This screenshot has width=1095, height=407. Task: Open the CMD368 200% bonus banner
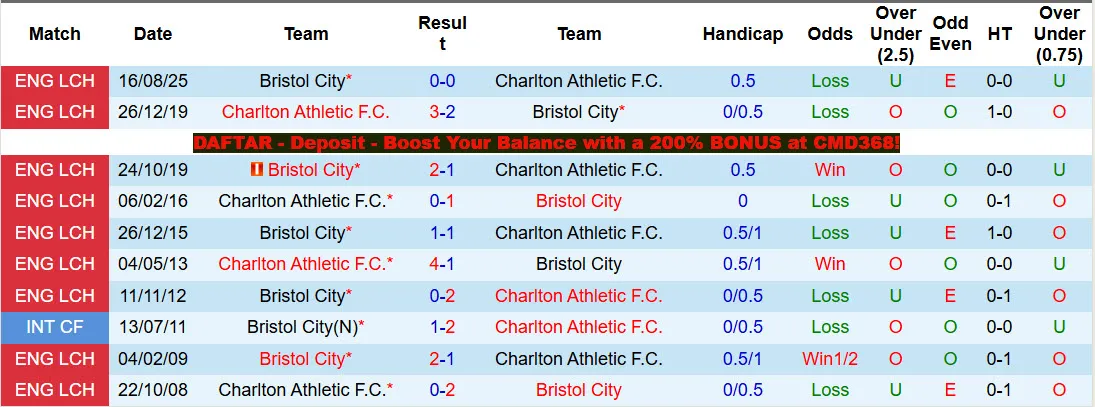(x=547, y=143)
